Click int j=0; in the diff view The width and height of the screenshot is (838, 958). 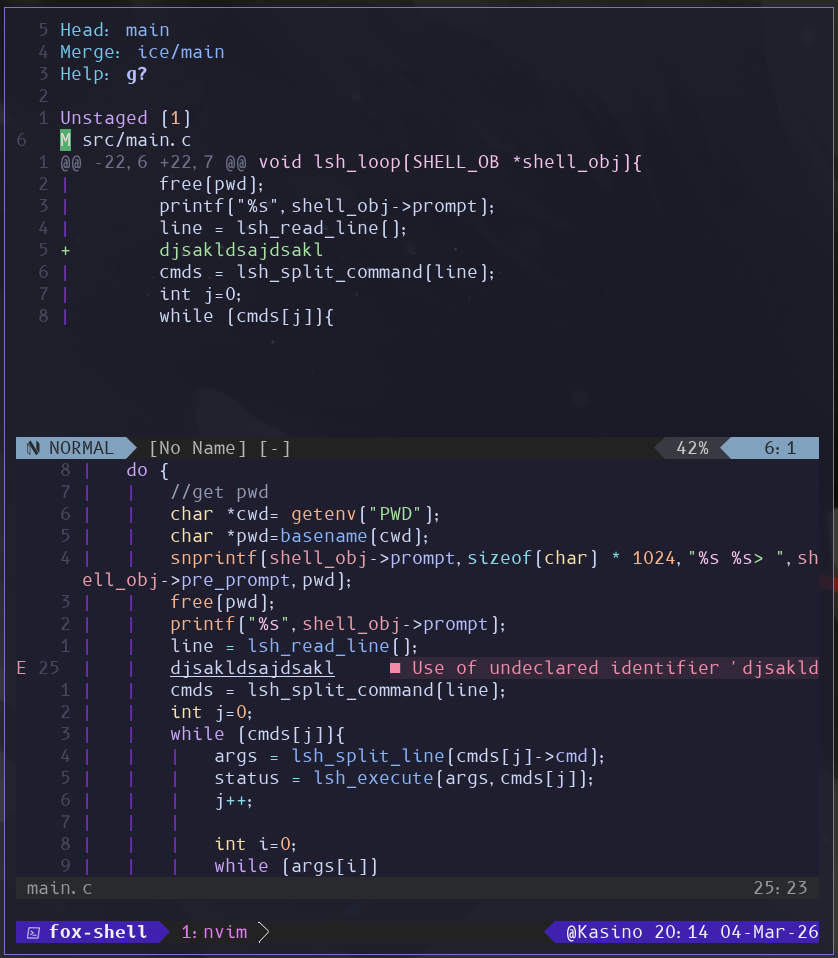(200, 294)
